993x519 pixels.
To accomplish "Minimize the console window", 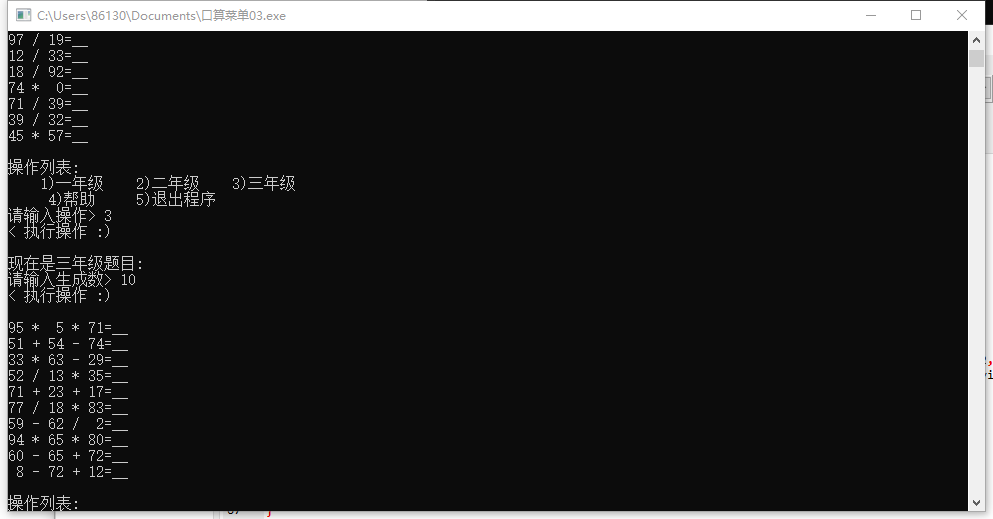I will (871, 15).
